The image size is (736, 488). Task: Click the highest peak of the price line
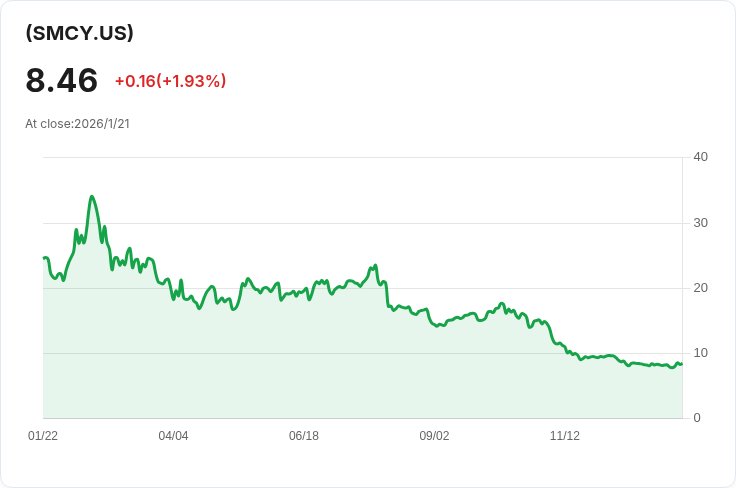pyautogui.click(x=92, y=197)
